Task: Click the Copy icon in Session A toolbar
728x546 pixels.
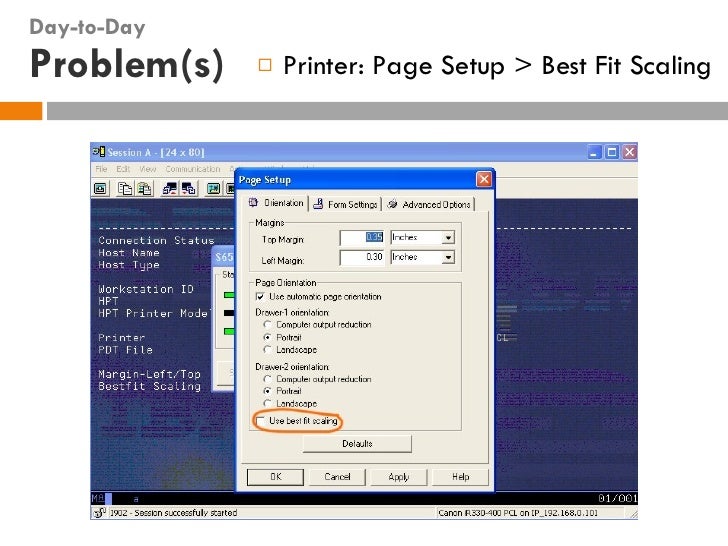Action: 125,188
